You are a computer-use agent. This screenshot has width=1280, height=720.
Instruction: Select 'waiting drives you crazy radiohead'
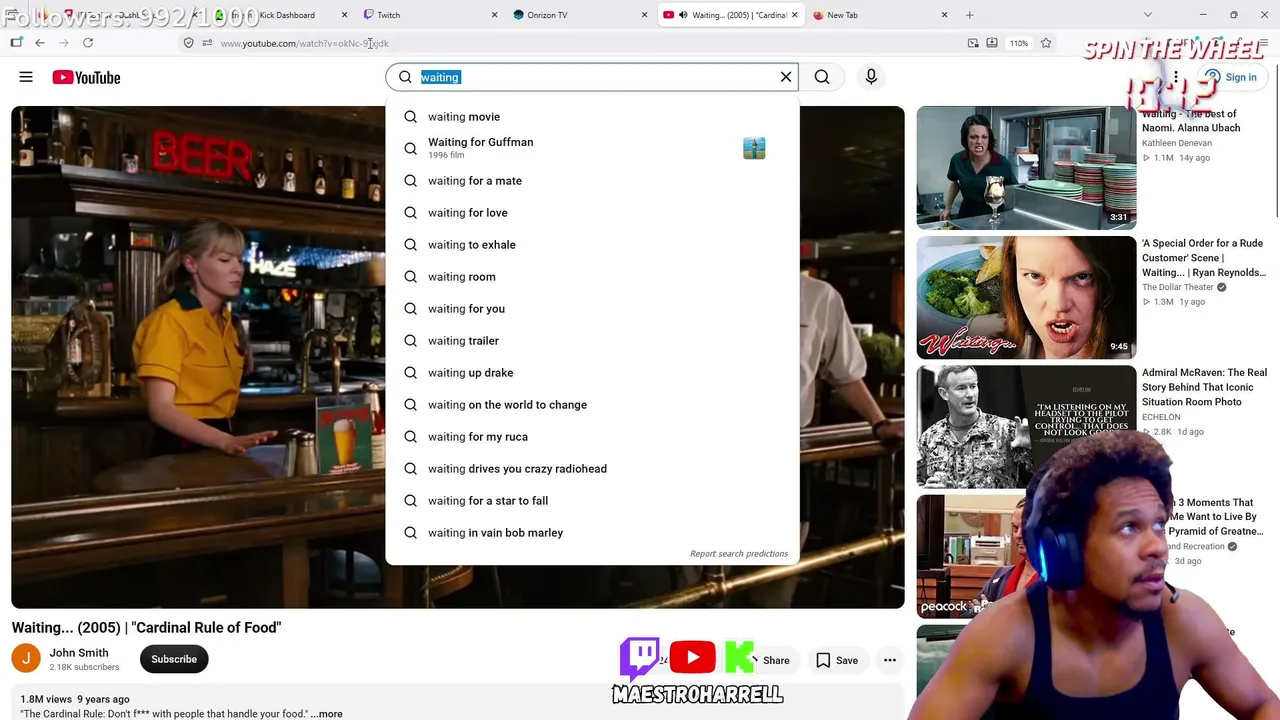coord(592,469)
